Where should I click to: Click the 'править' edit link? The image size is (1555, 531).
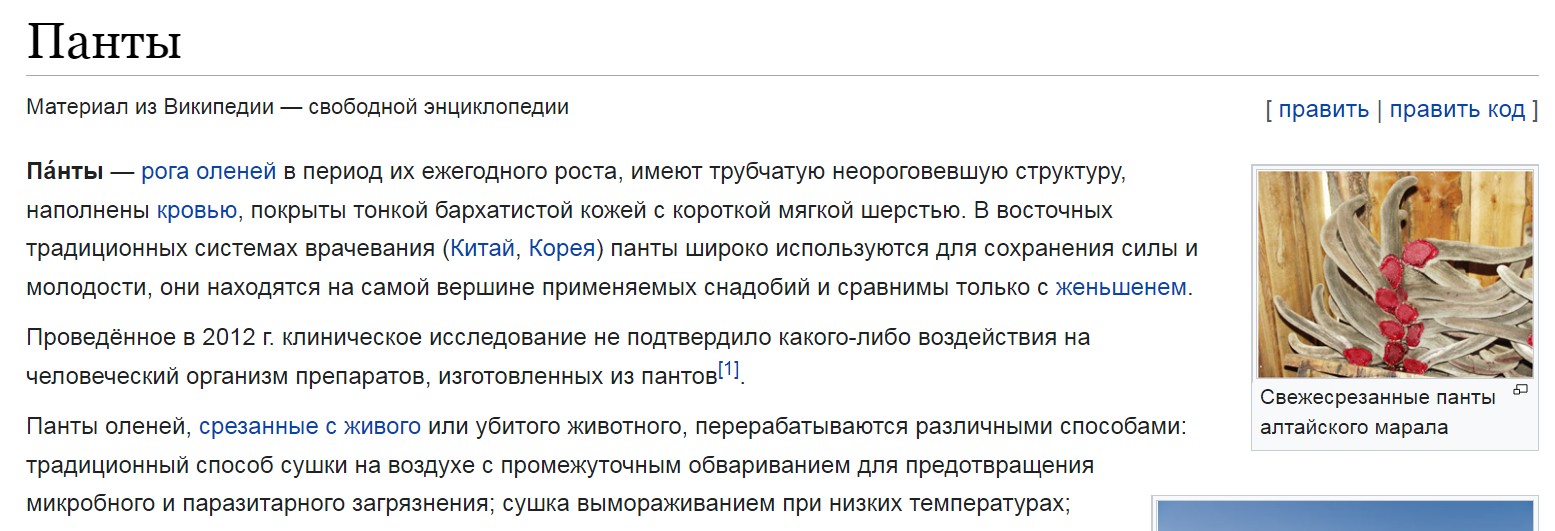tap(1323, 110)
